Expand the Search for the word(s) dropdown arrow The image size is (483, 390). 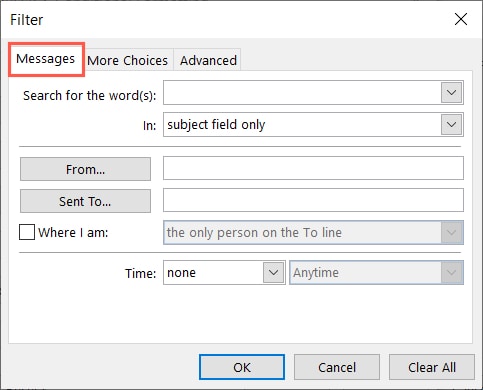452,92
